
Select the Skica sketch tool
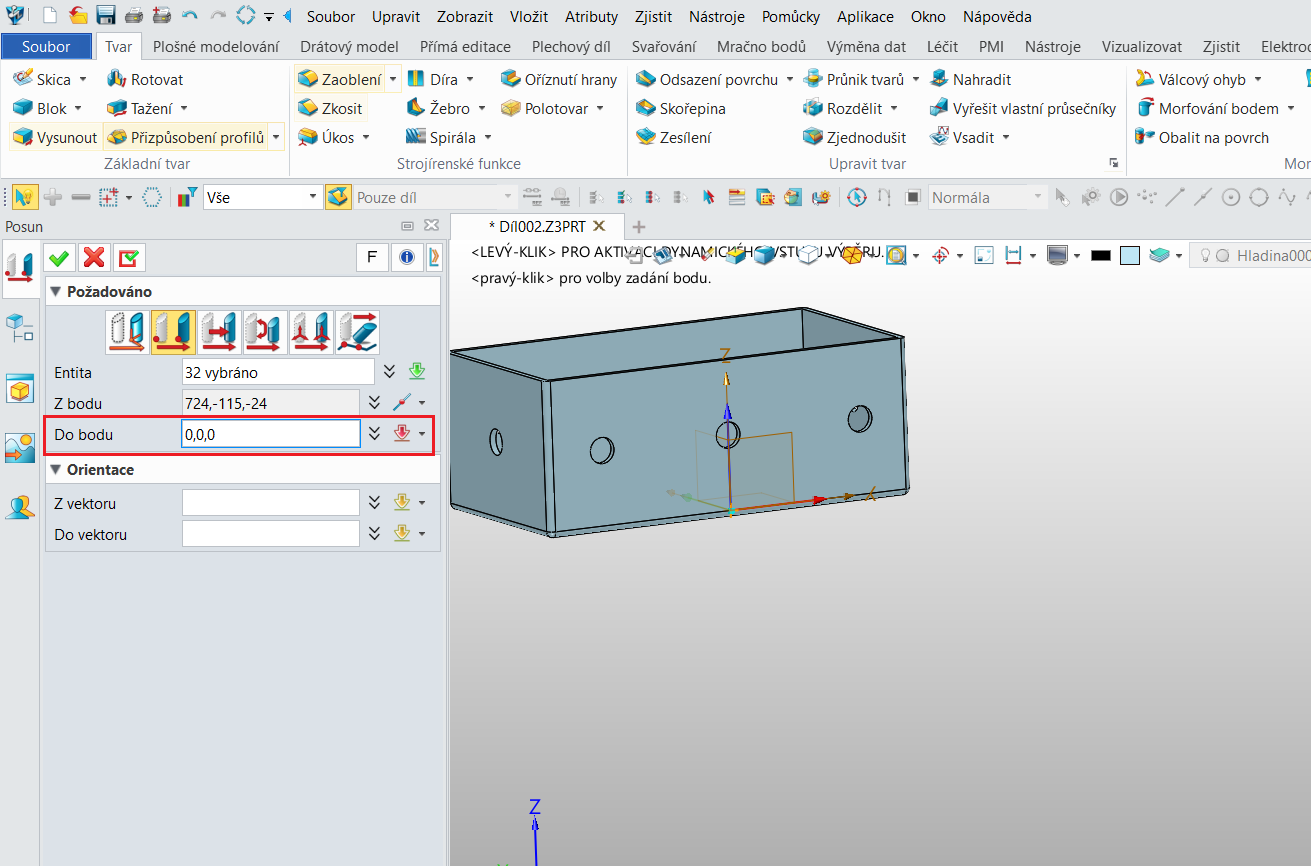tap(41, 79)
